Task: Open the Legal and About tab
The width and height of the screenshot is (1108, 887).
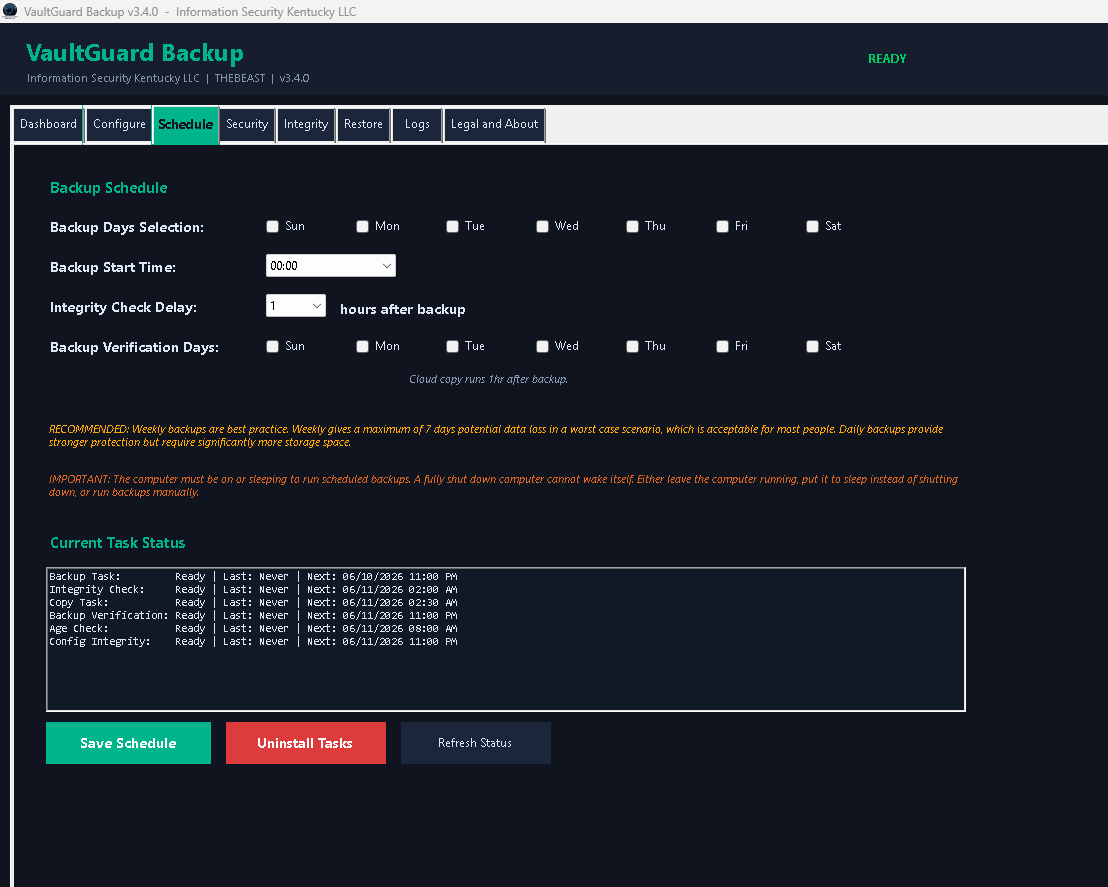Action: click(494, 124)
